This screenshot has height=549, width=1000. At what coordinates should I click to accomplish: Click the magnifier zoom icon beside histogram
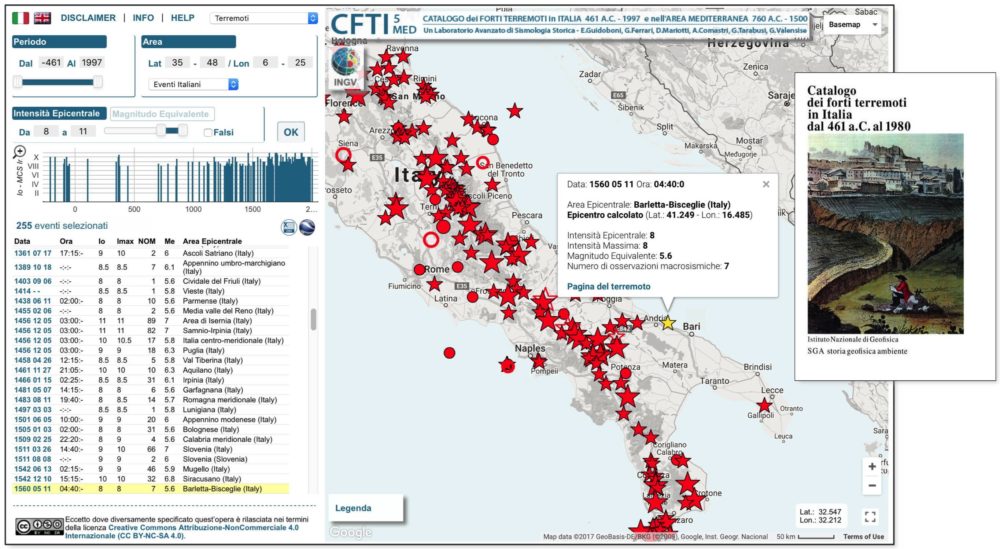(x=20, y=152)
